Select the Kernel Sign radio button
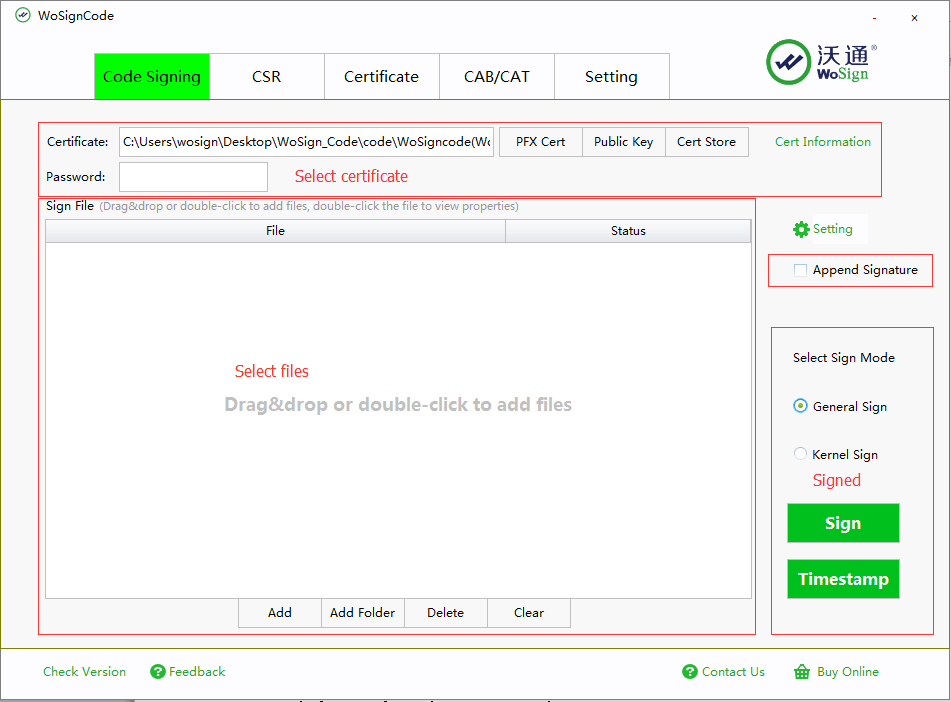The image size is (951, 702). coord(800,454)
